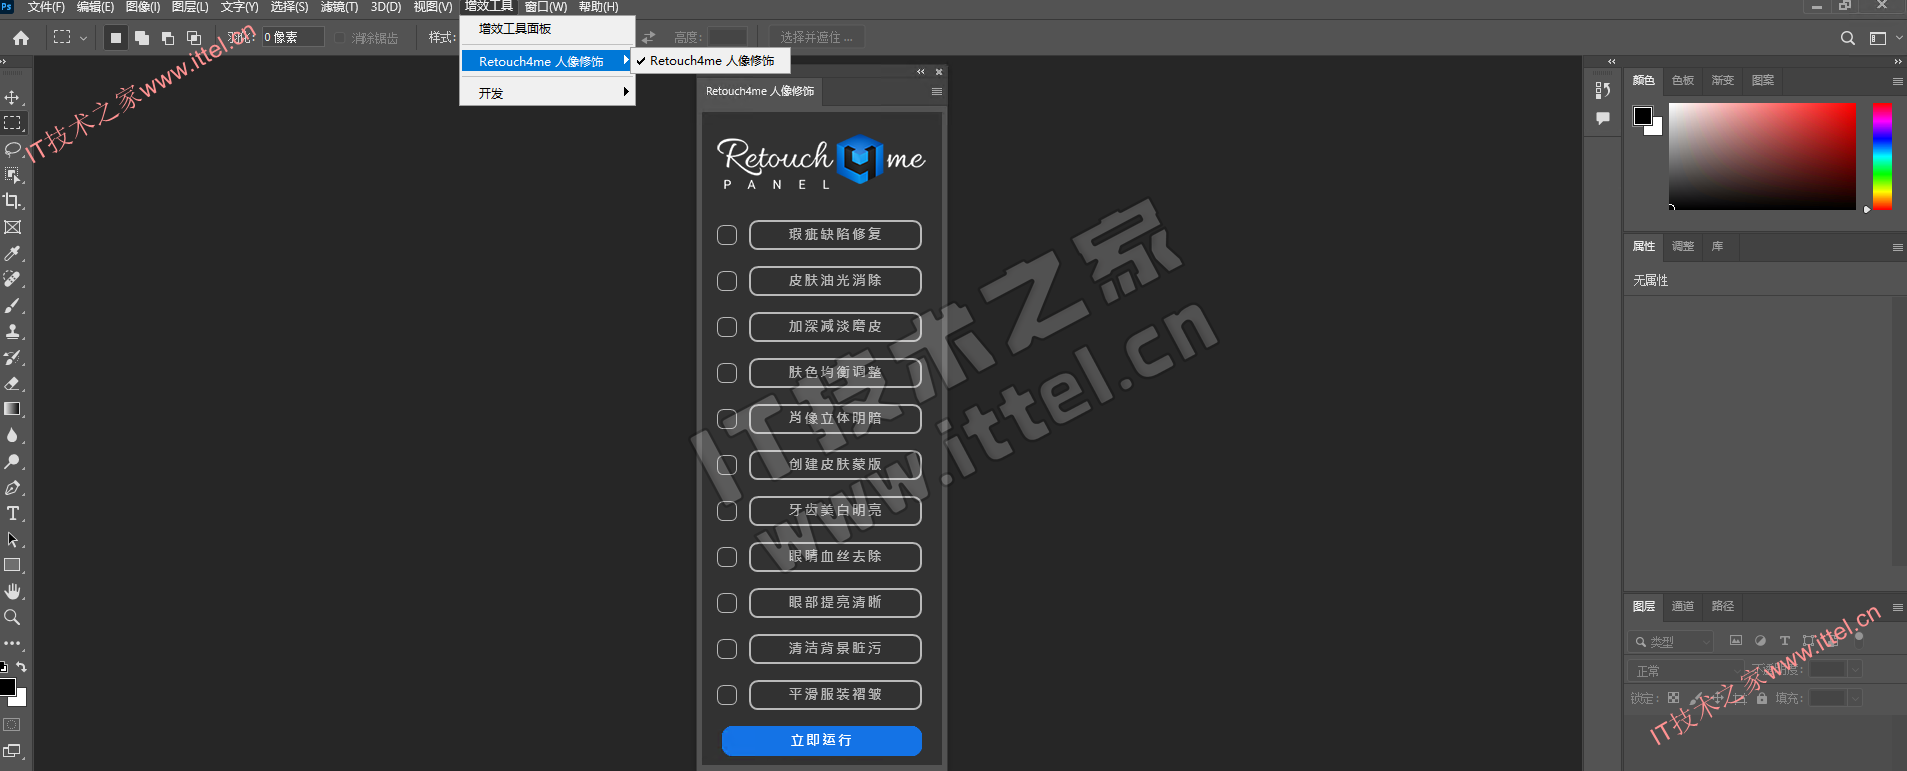
Task: Select the Eraser tool
Action: pos(12,383)
